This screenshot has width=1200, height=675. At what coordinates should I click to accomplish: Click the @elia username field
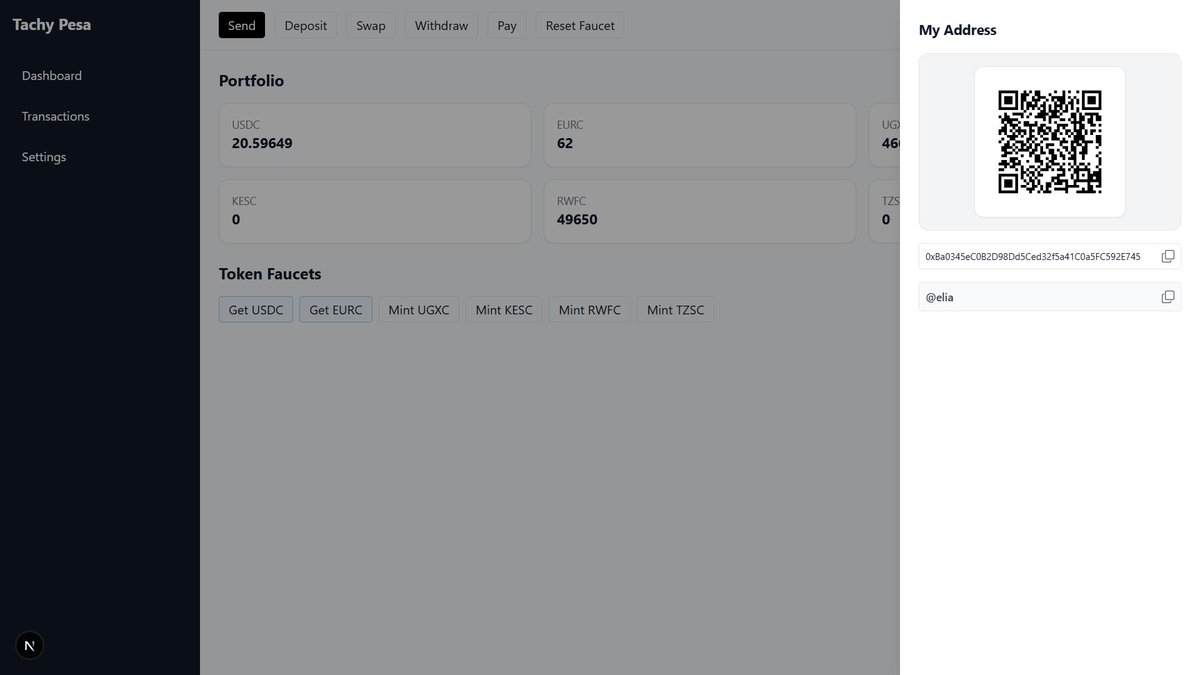[1050, 297]
